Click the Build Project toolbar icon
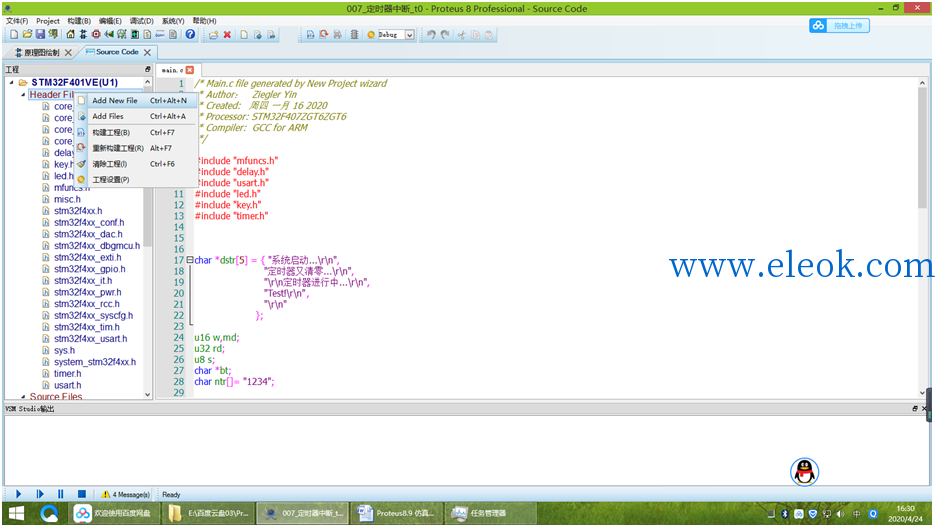935x527 pixels. (x=310, y=35)
